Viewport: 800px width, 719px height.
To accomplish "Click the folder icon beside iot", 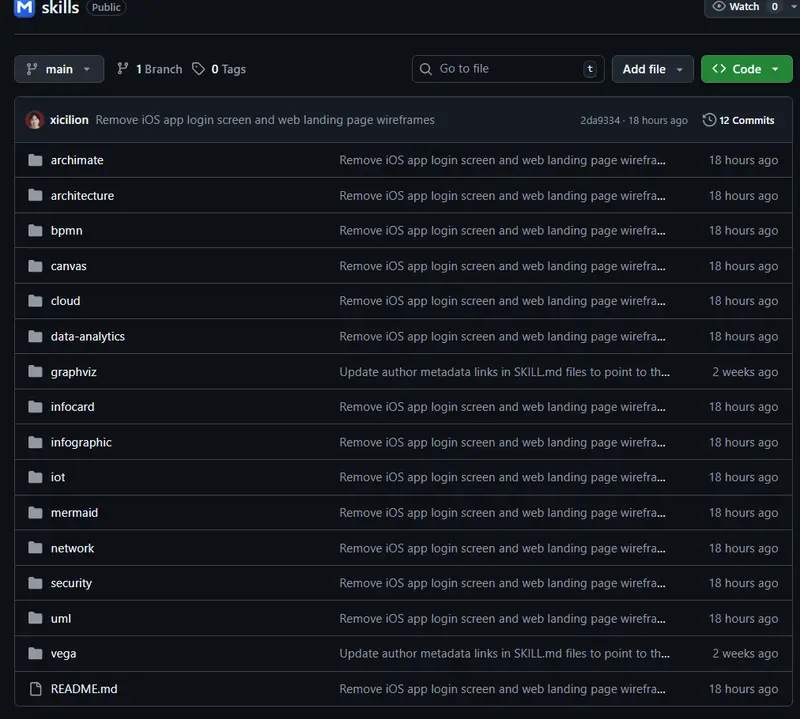I will (35, 477).
